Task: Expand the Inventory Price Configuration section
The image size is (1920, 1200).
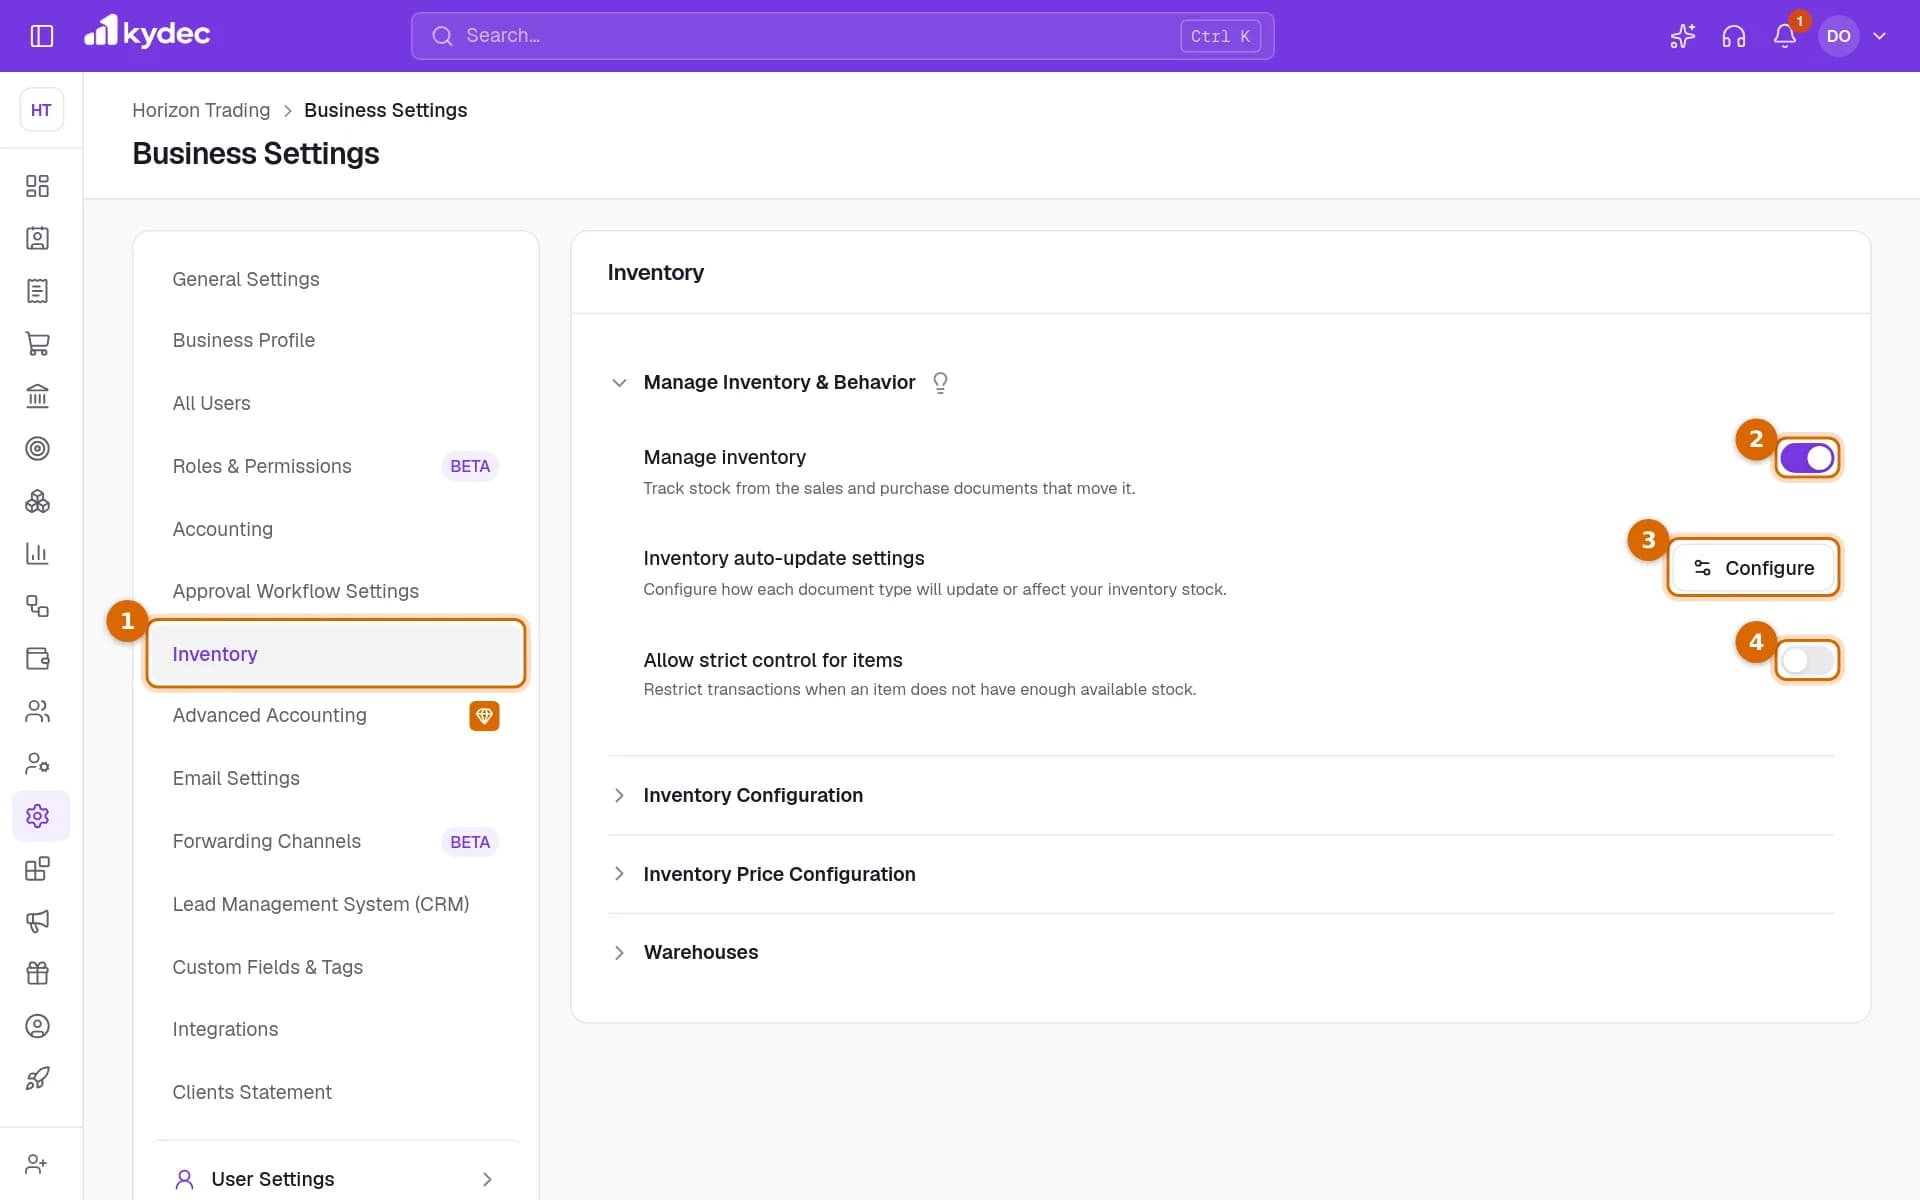Action: point(619,874)
